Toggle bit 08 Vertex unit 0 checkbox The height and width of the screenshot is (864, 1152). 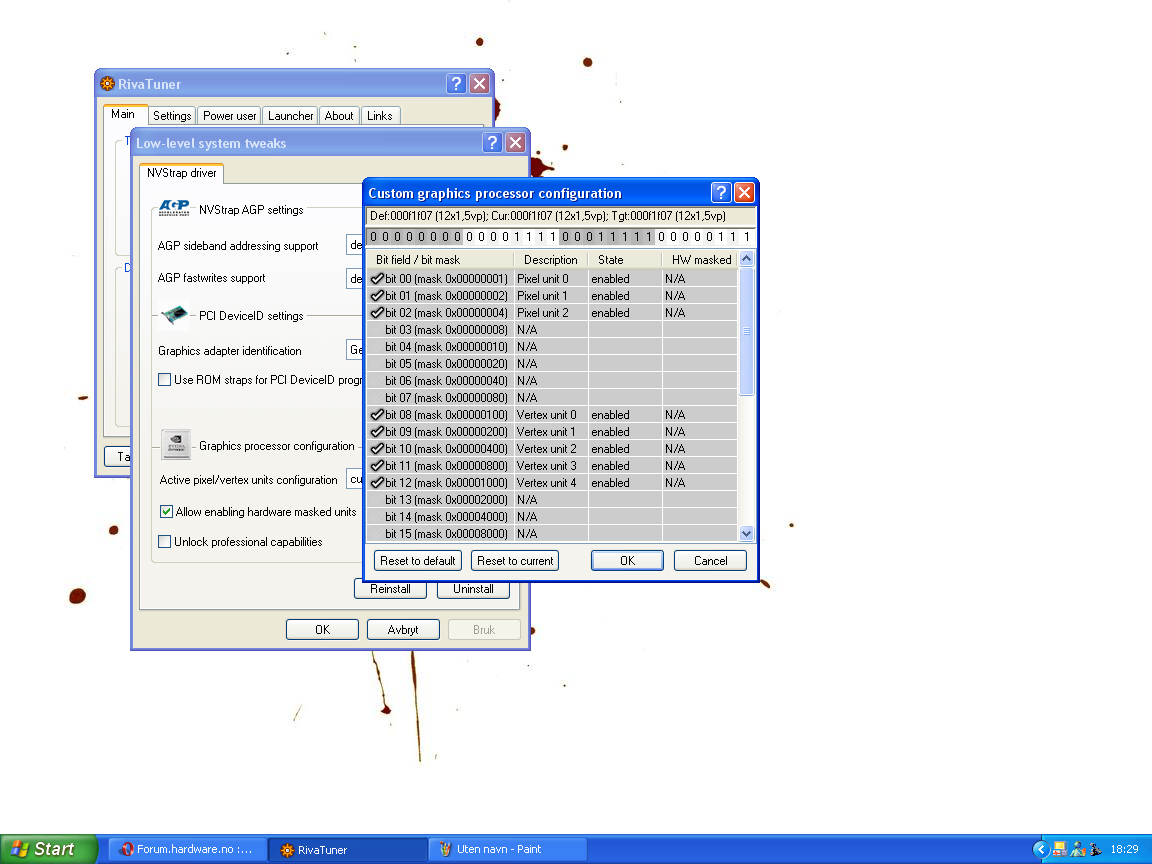[378, 414]
